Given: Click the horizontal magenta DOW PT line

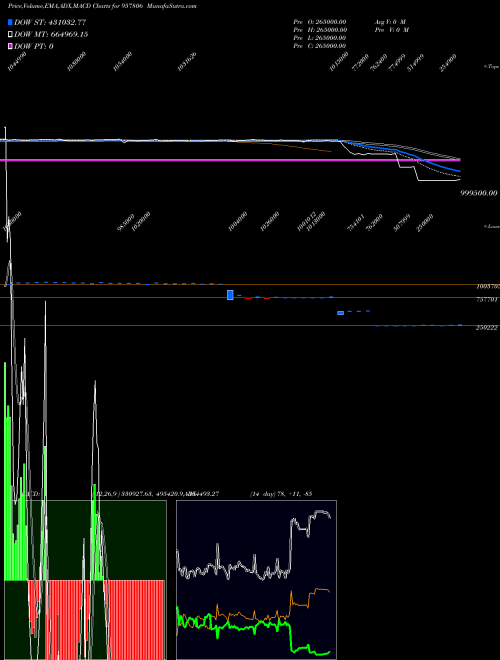Looking at the screenshot, I should [x=230, y=160].
